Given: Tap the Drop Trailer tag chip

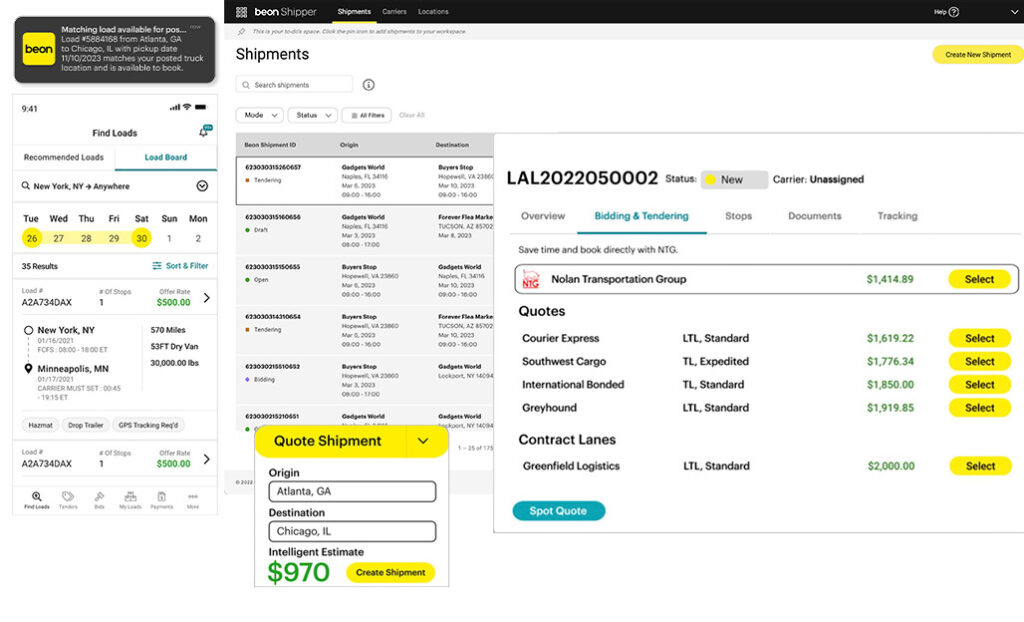Looking at the screenshot, I should click(x=86, y=425).
